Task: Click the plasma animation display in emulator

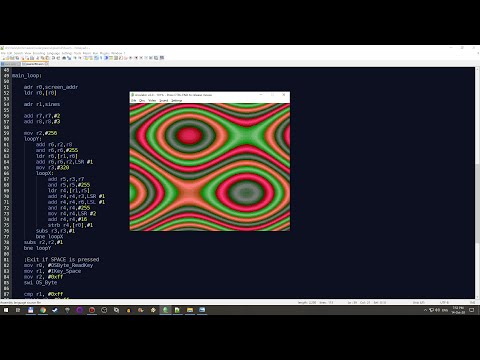Action: pos(210,167)
